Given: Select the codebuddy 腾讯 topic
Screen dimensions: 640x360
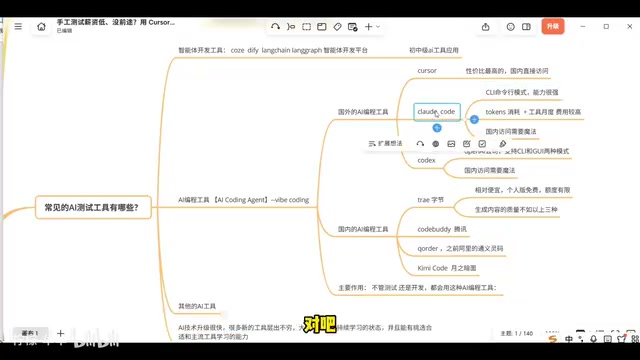Looking at the screenshot, I should coord(442,229).
